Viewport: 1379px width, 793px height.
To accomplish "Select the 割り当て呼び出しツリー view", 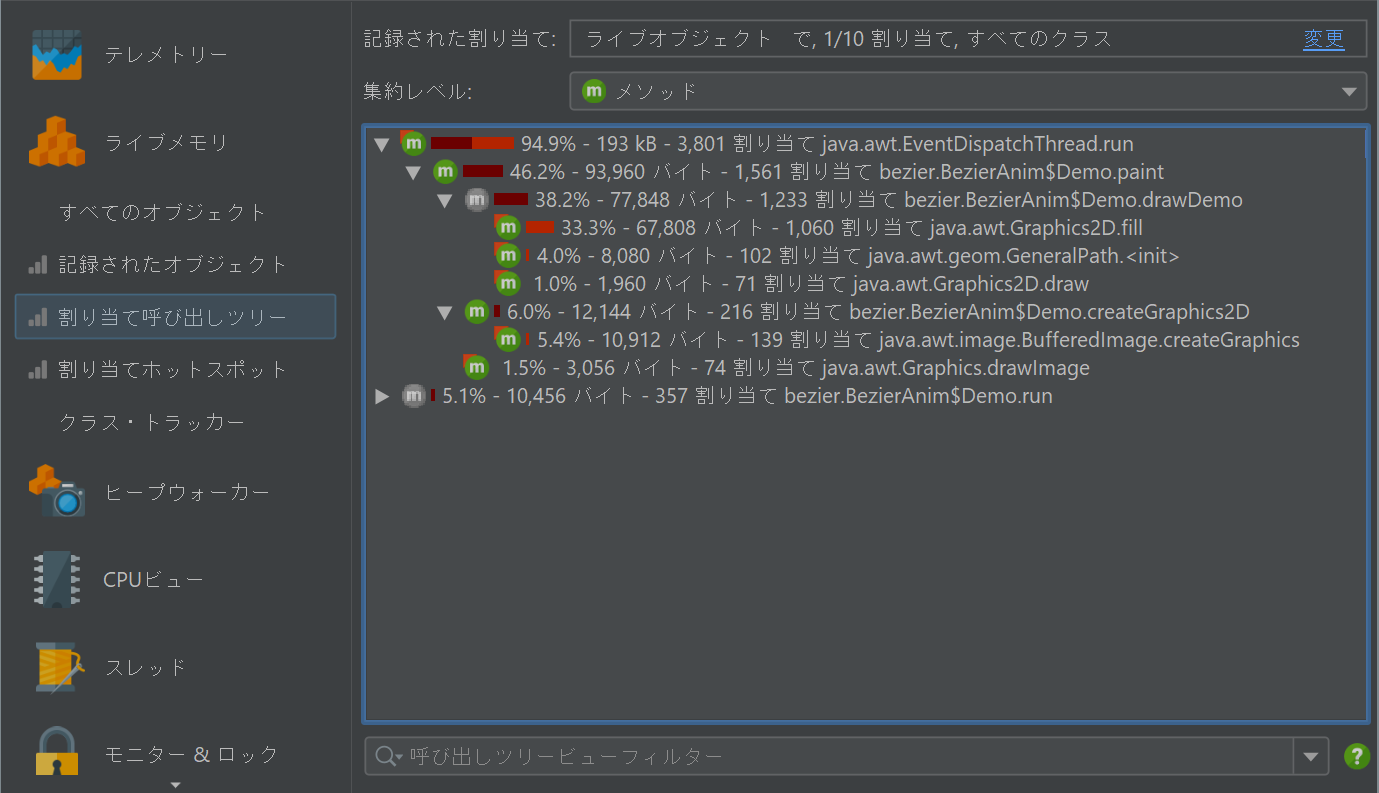I will point(175,317).
